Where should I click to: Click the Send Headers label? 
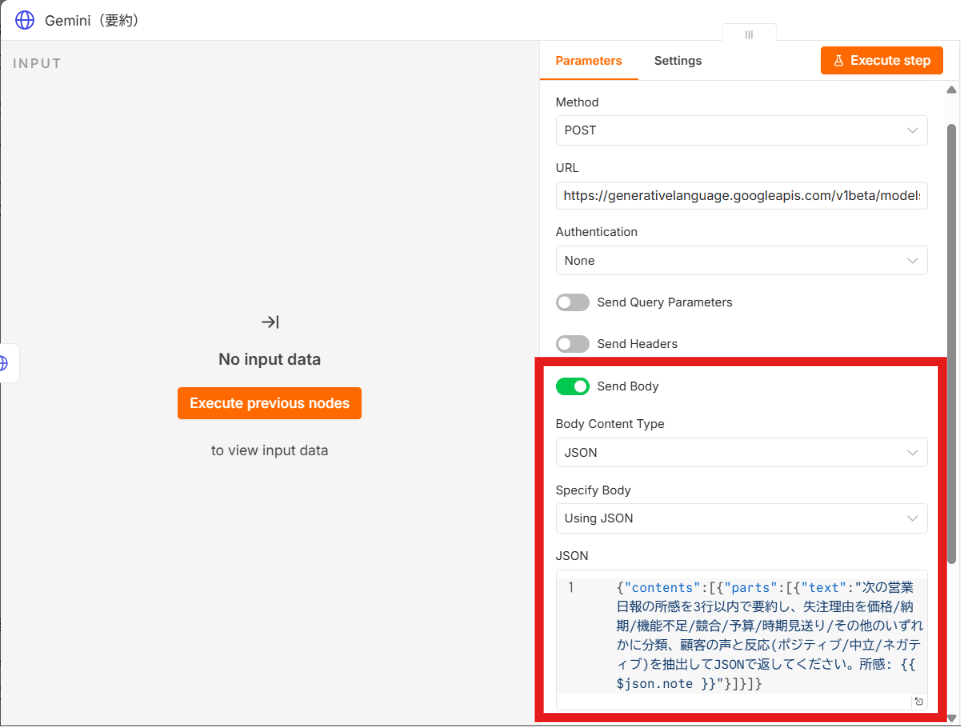(637, 344)
